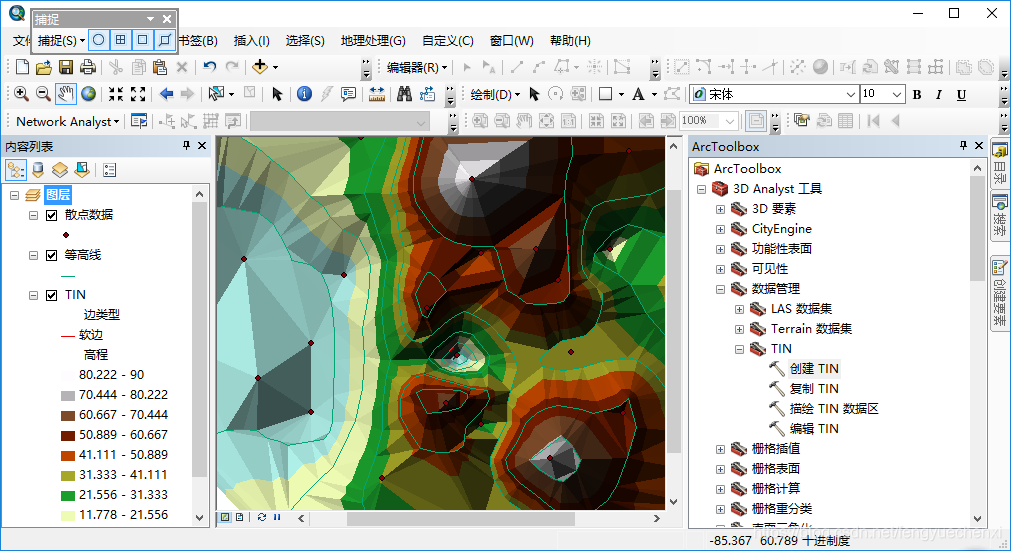Viewport: 1011px width, 551px height.
Task: Activate the Pan hand tool
Action: (x=65, y=94)
